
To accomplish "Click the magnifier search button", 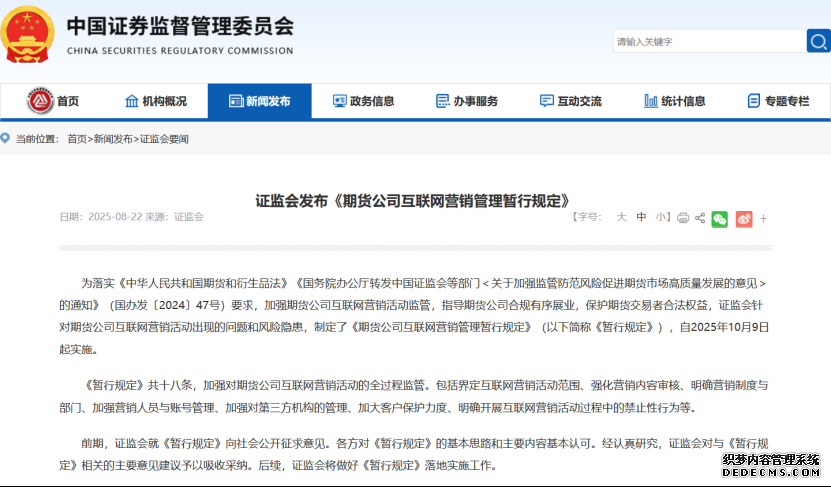I will pyautogui.click(x=818, y=41).
